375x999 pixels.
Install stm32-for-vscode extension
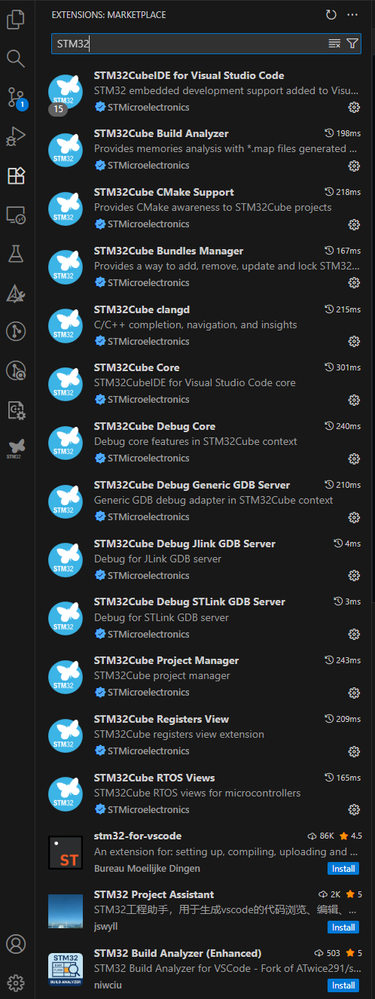point(344,868)
